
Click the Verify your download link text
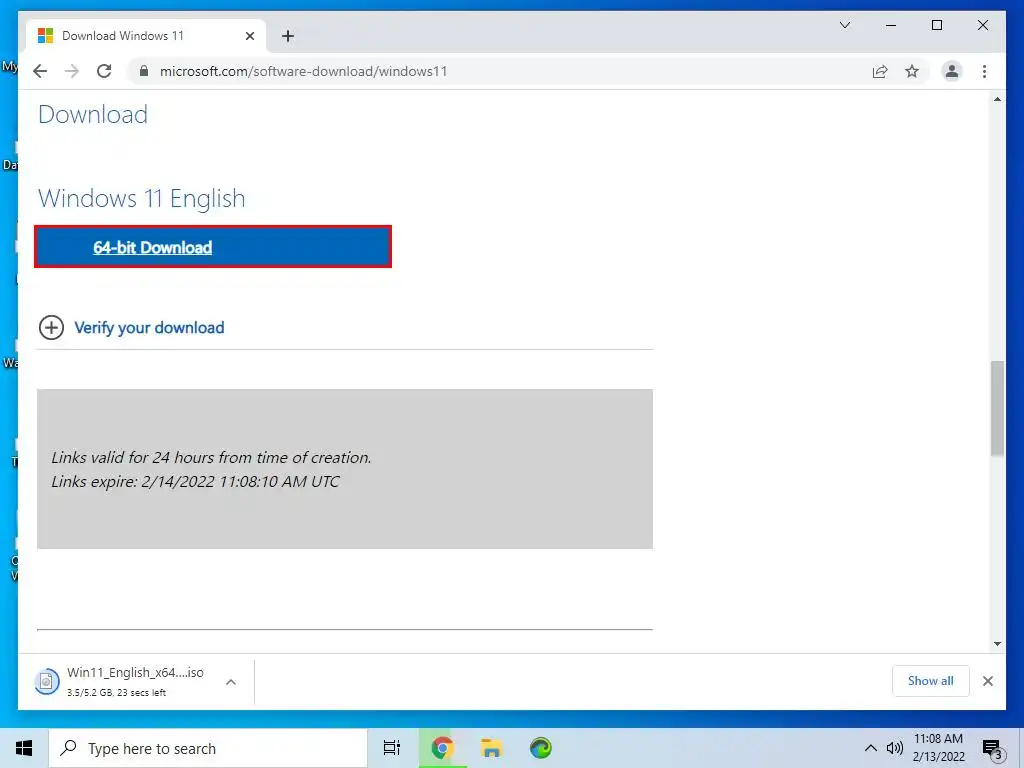pos(149,328)
